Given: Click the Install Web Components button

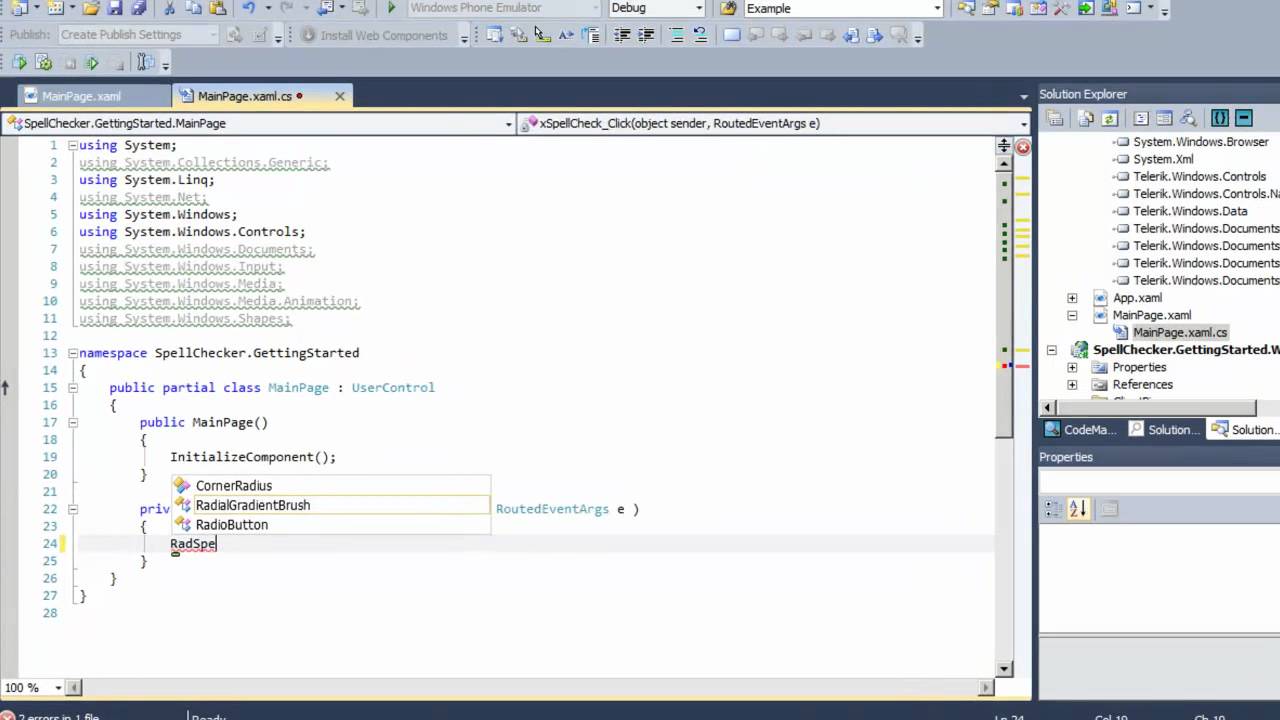Looking at the screenshot, I should [374, 35].
